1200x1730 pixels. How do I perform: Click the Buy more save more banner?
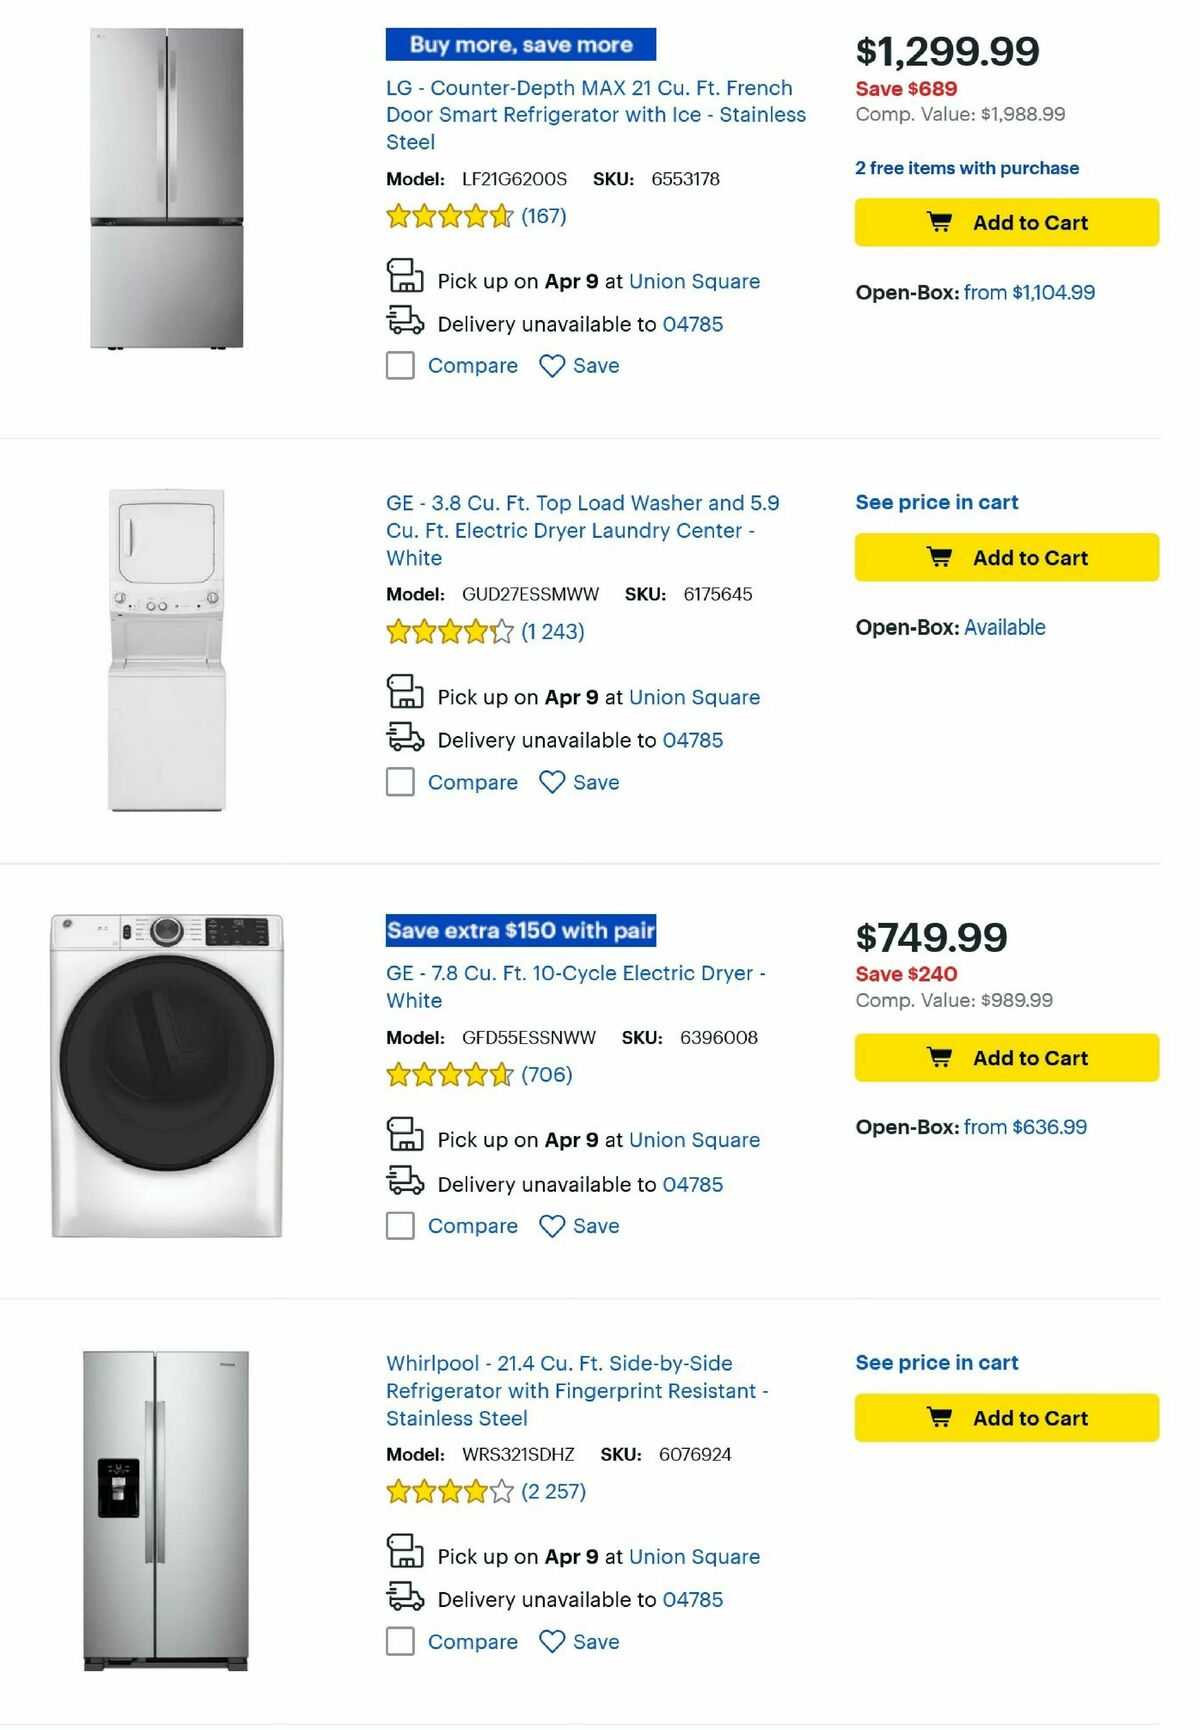pos(519,45)
